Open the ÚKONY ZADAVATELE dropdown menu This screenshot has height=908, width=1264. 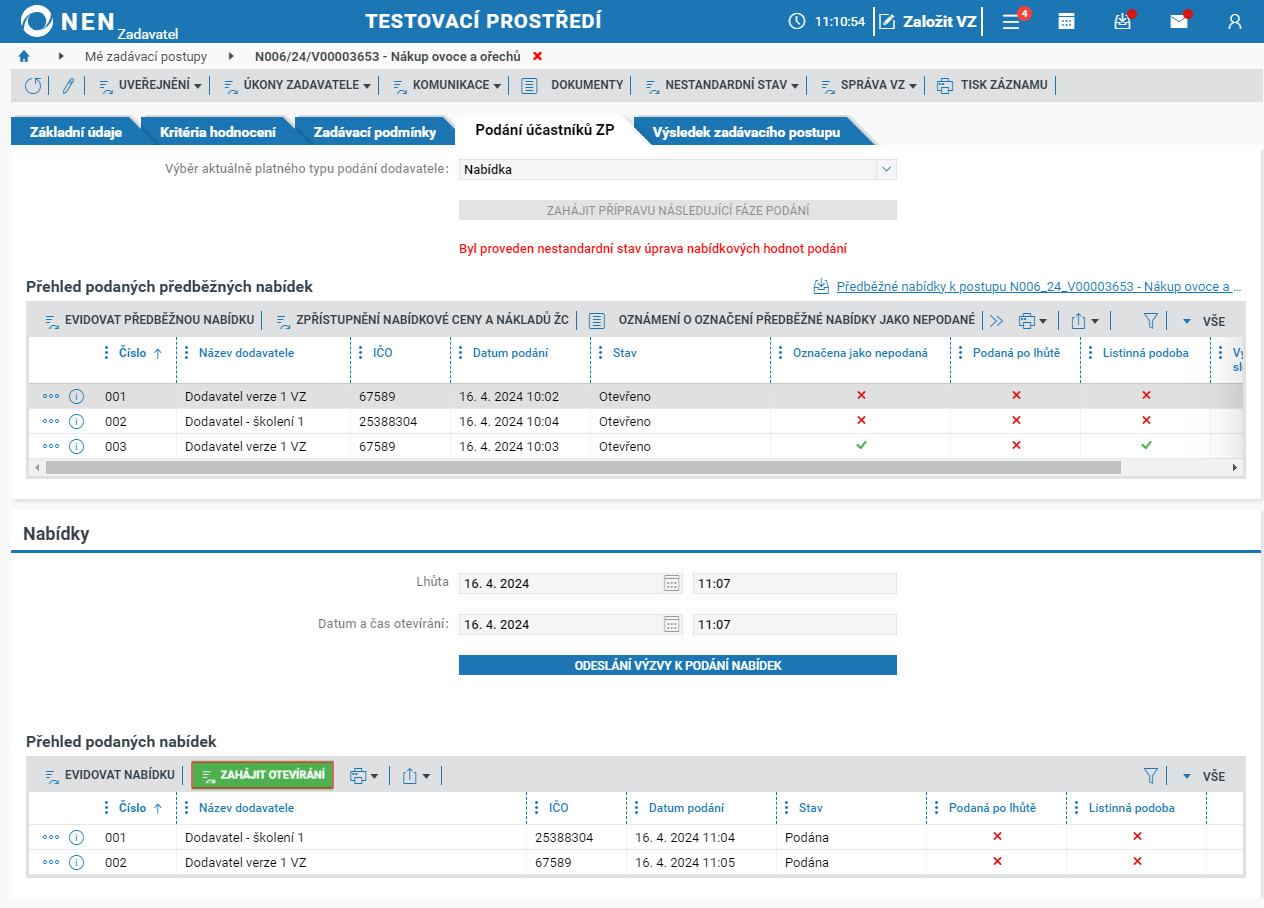pyautogui.click(x=297, y=86)
